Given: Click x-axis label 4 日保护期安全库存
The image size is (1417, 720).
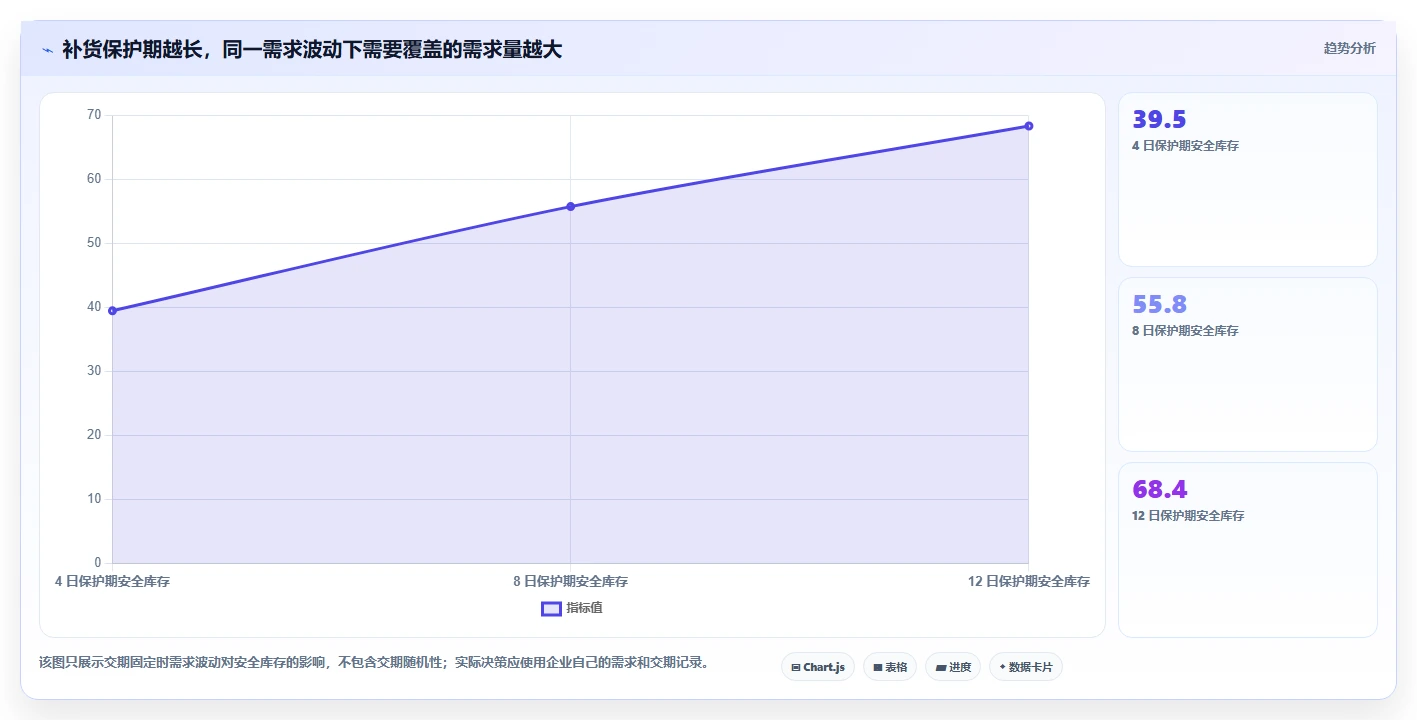Looking at the screenshot, I should point(112,581).
